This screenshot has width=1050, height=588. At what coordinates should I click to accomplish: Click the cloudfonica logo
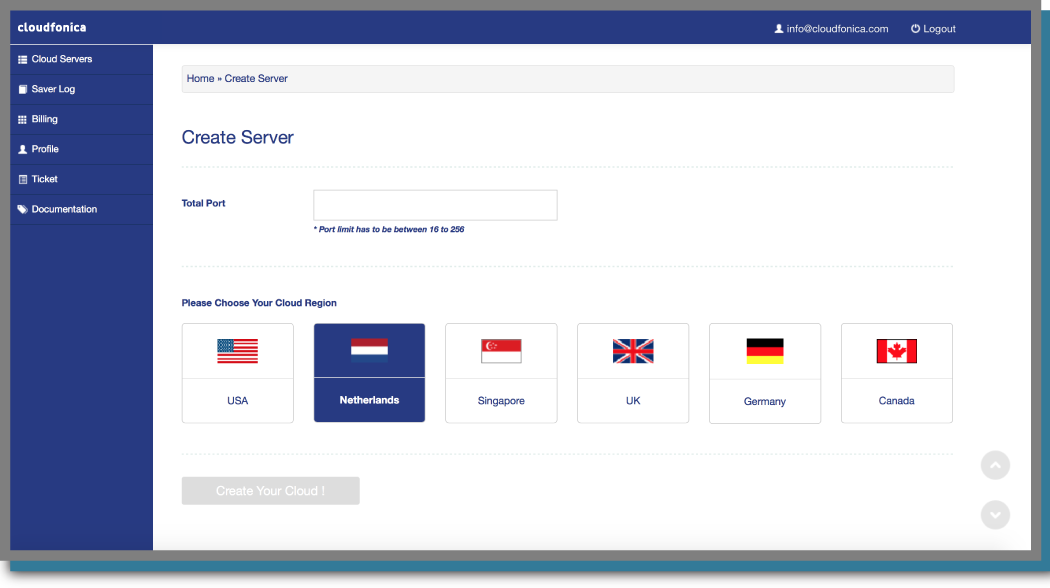[x=52, y=27]
